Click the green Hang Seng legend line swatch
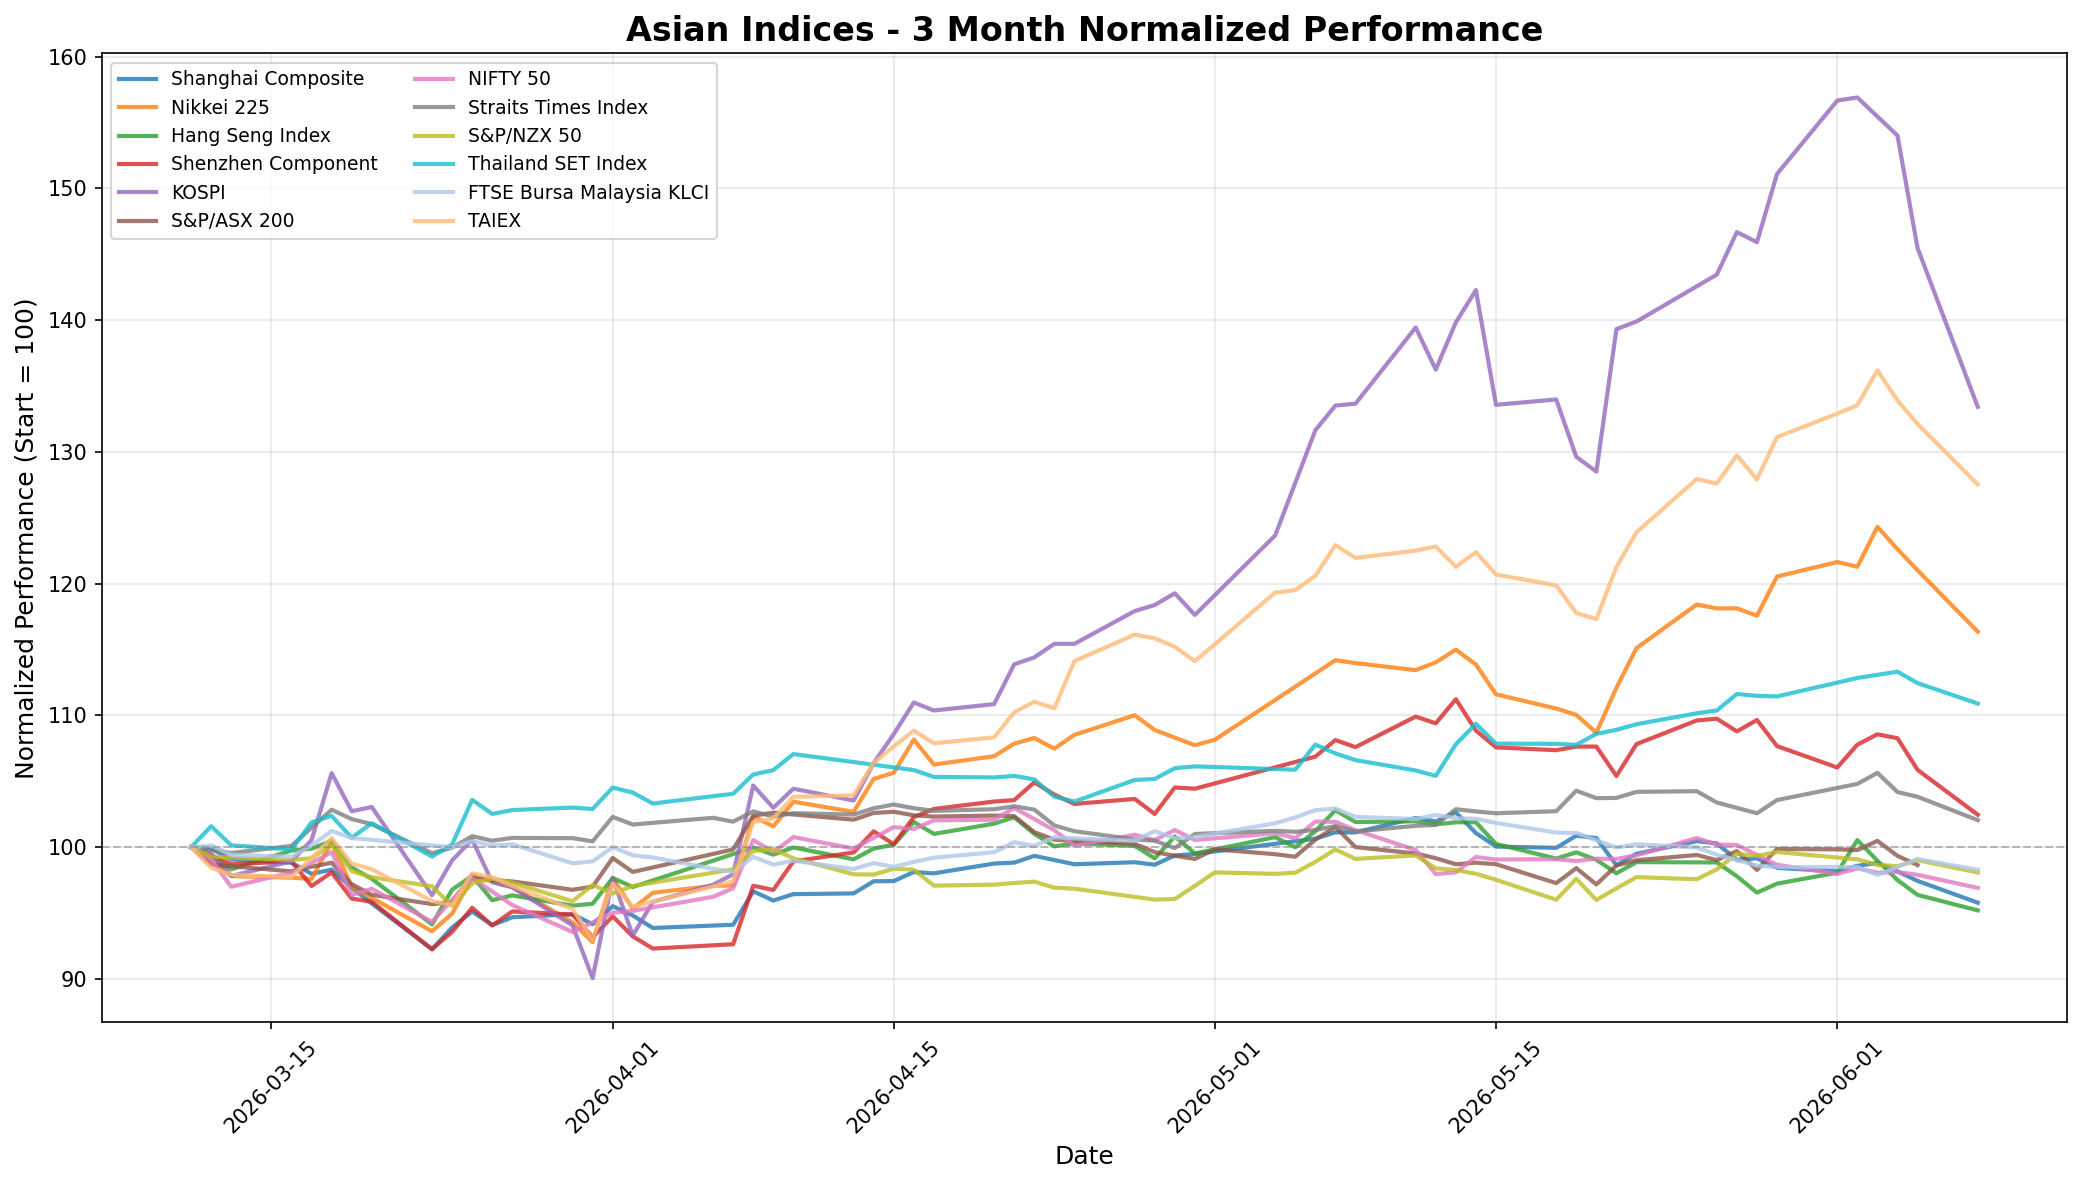Screen dimensions: 2082x1184 click(138, 135)
